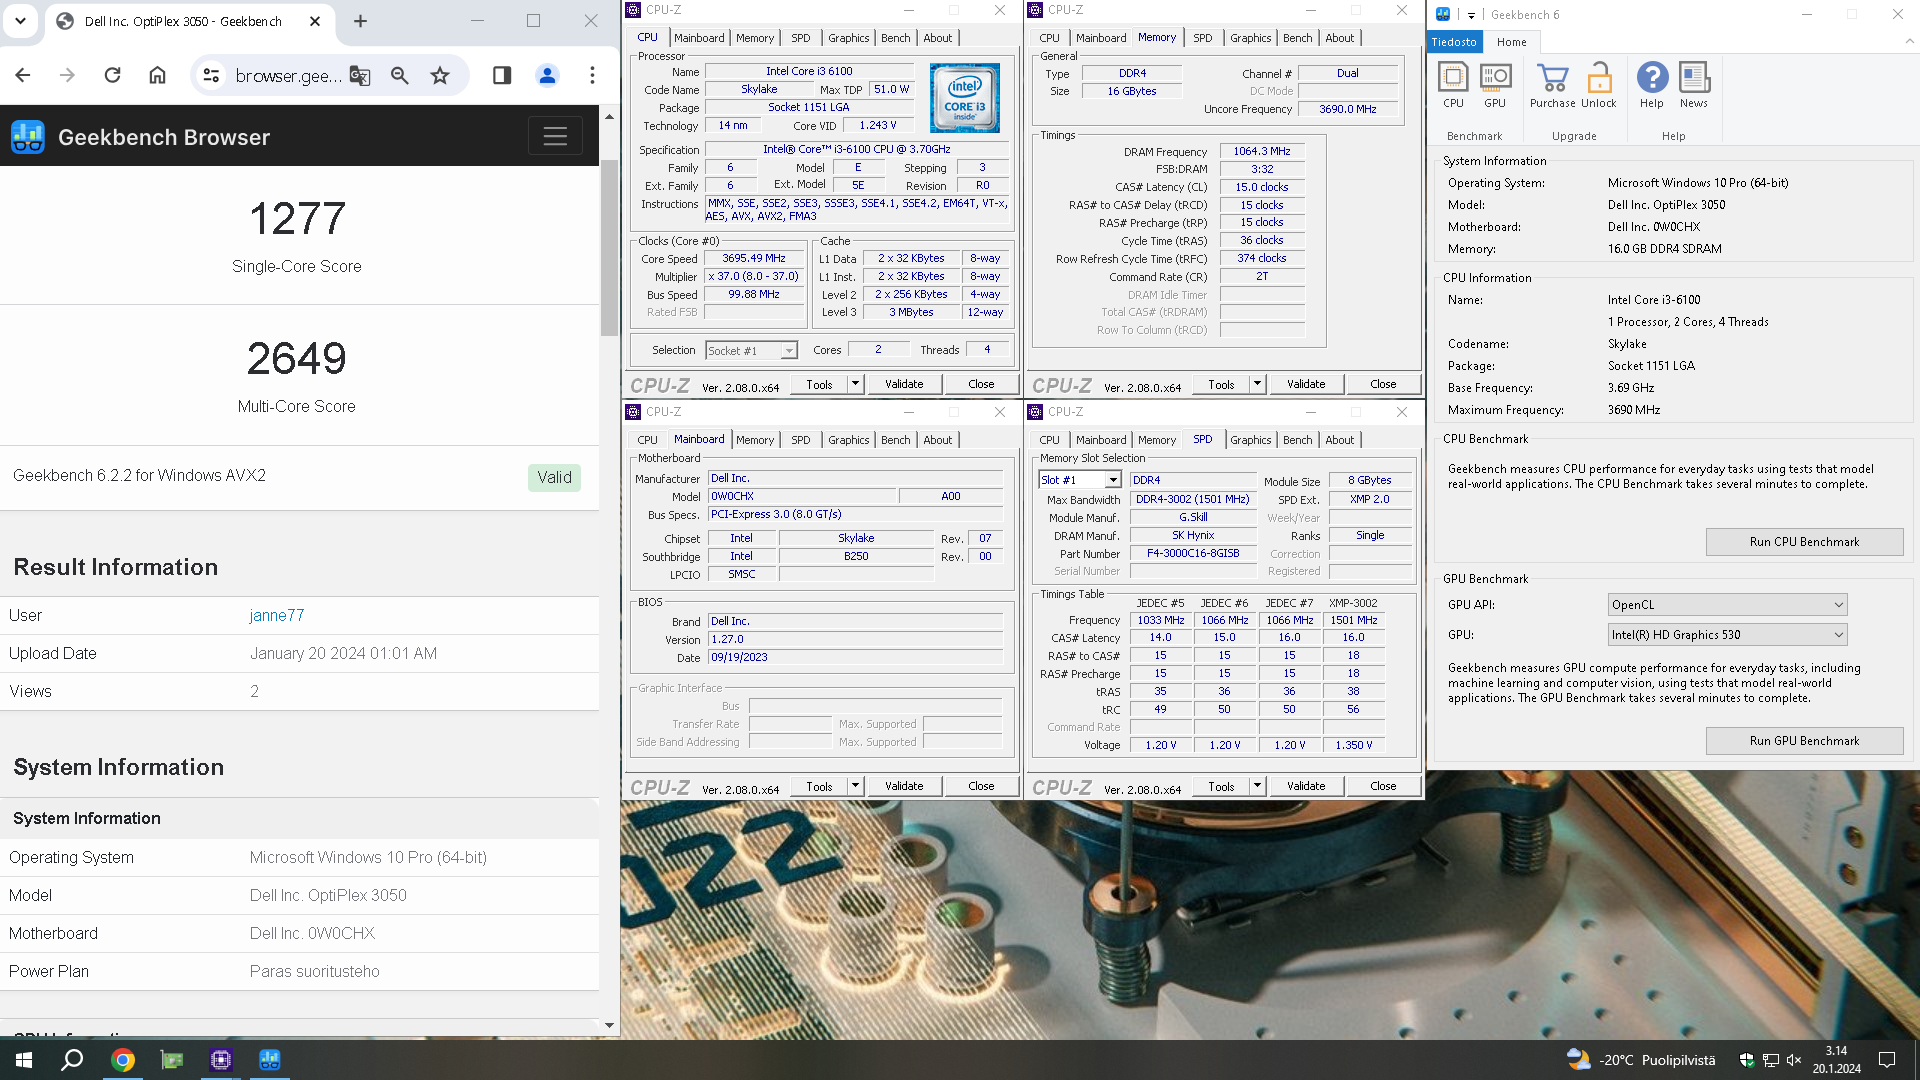Translate this page icon in address bar
This screenshot has height=1080, width=1920.
coord(360,76)
